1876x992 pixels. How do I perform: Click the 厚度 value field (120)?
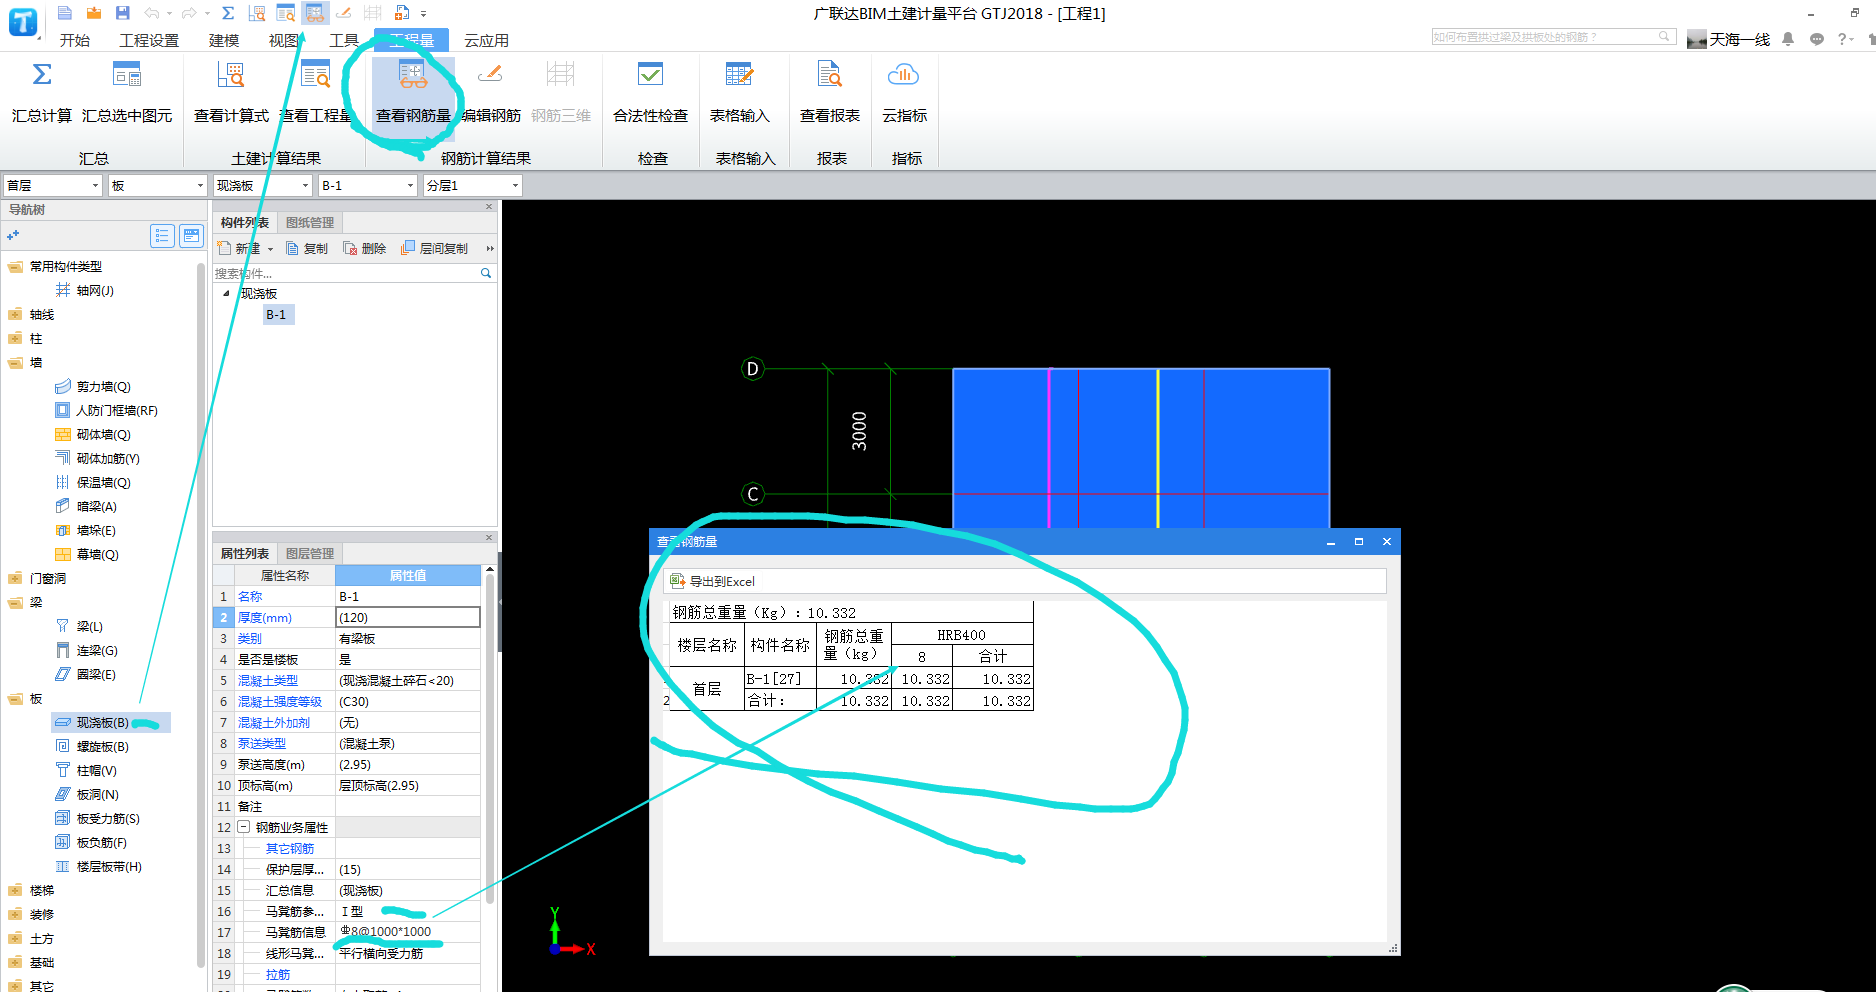coord(408,618)
